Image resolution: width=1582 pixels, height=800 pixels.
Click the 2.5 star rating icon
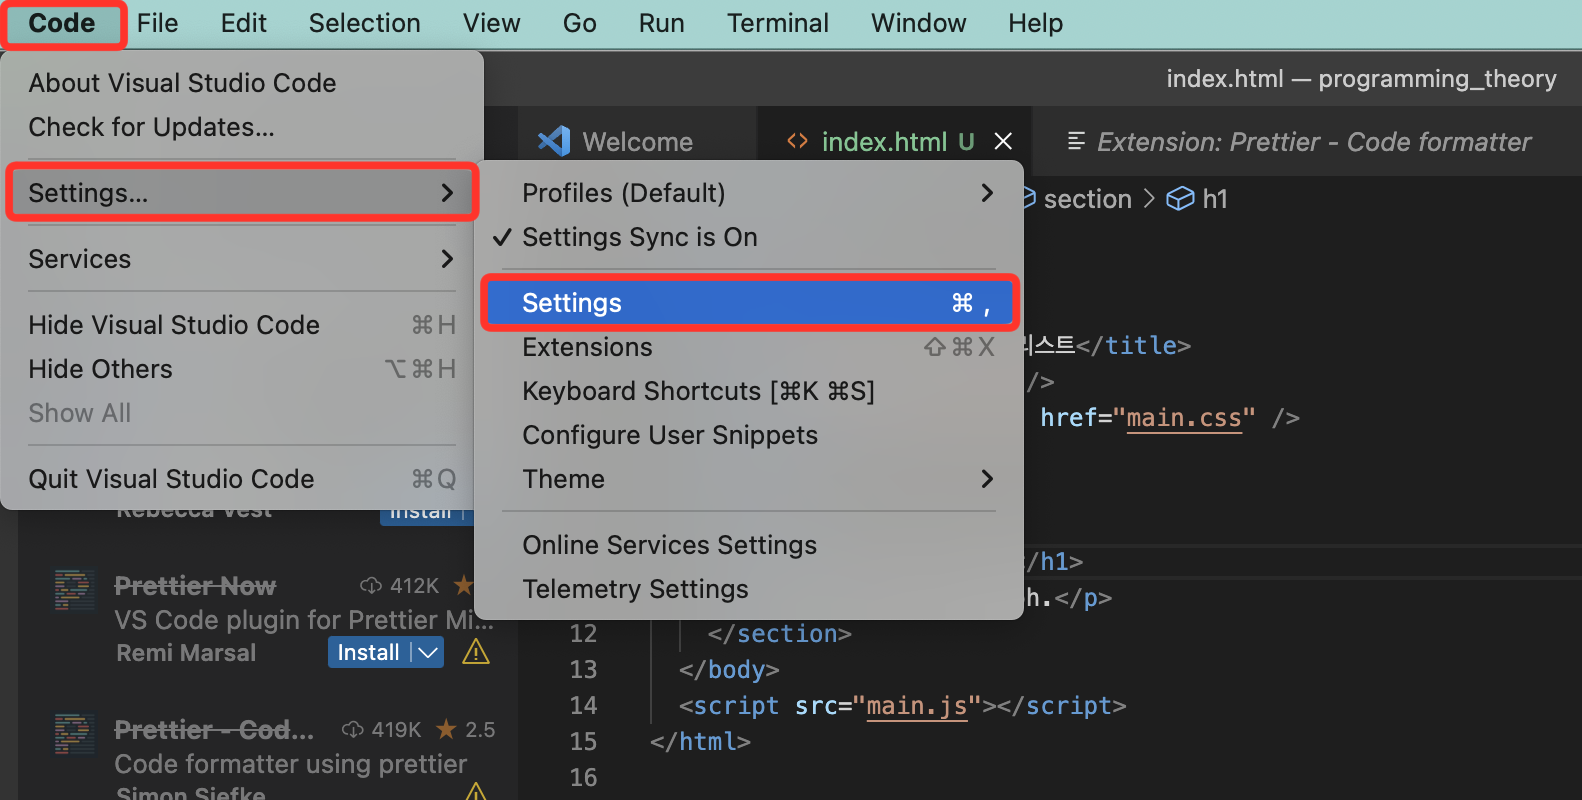[446, 729]
